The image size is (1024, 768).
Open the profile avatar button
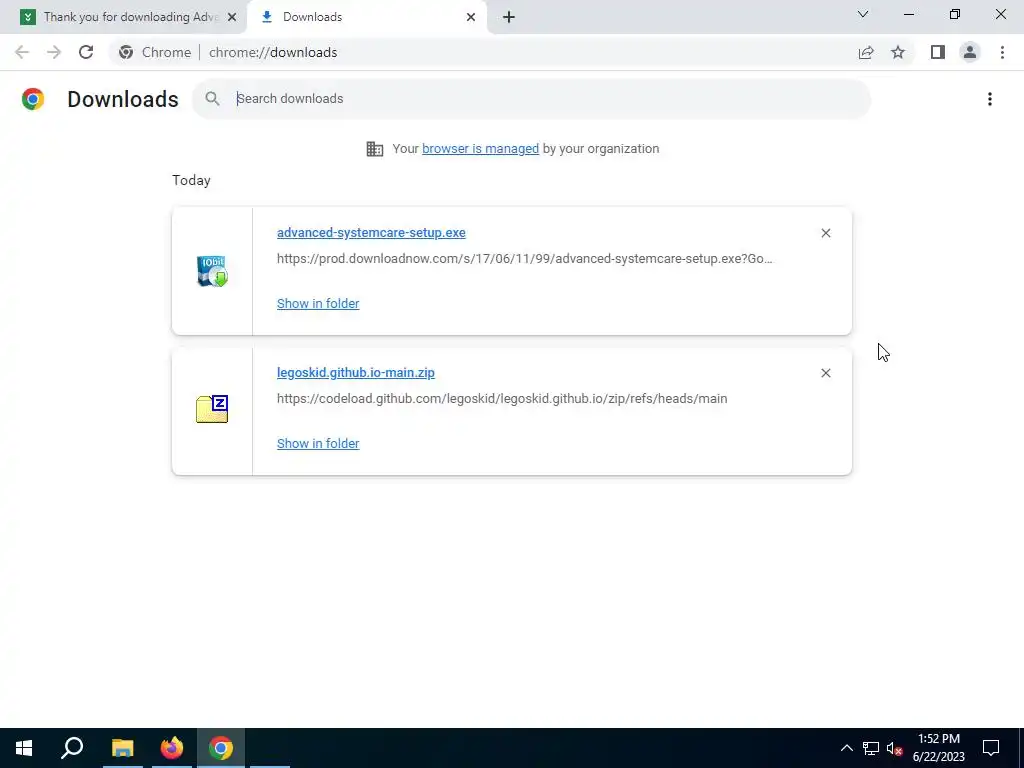(x=970, y=52)
